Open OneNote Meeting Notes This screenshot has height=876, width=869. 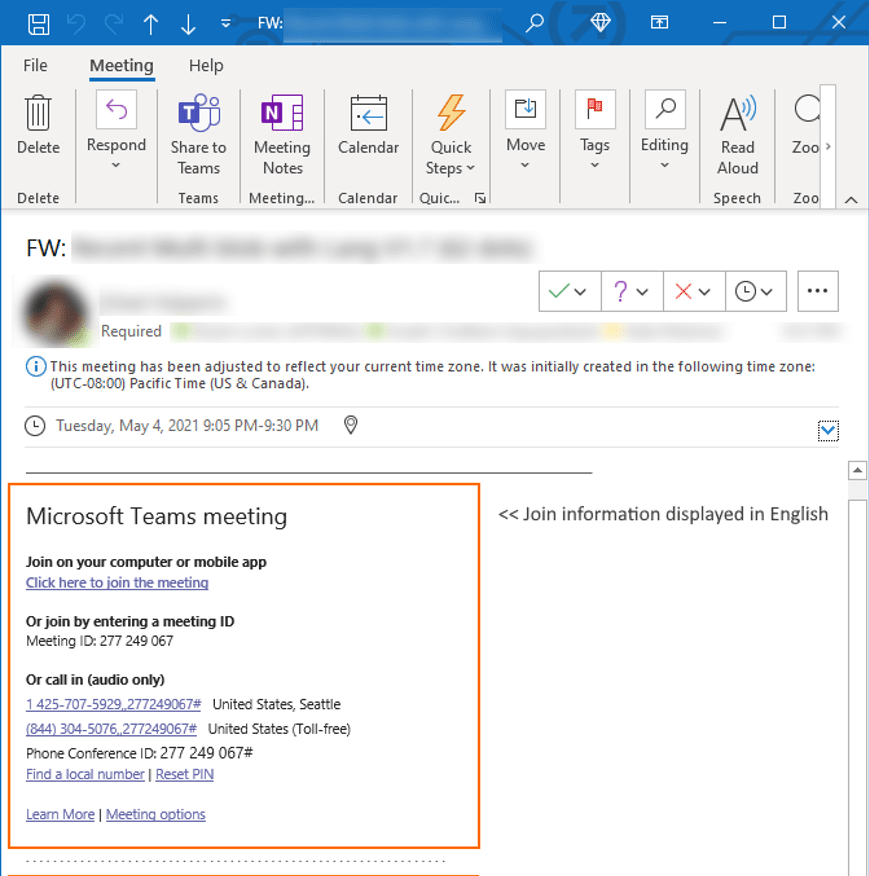(x=282, y=134)
